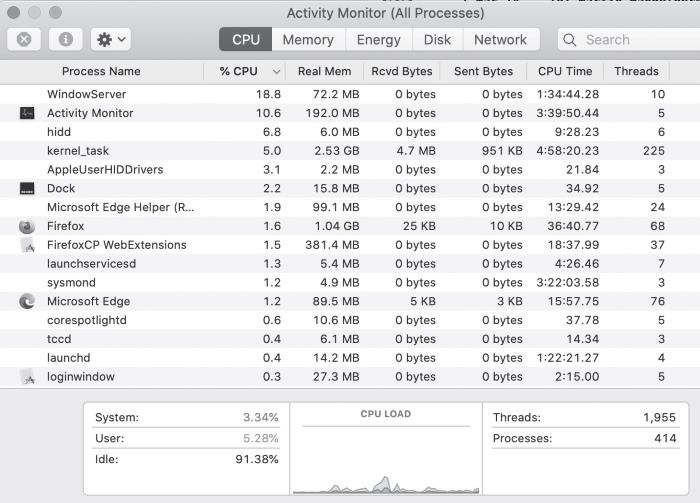This screenshot has width=700, height=503.
Task: Sort by the % CPU column header
Action: click(238, 71)
